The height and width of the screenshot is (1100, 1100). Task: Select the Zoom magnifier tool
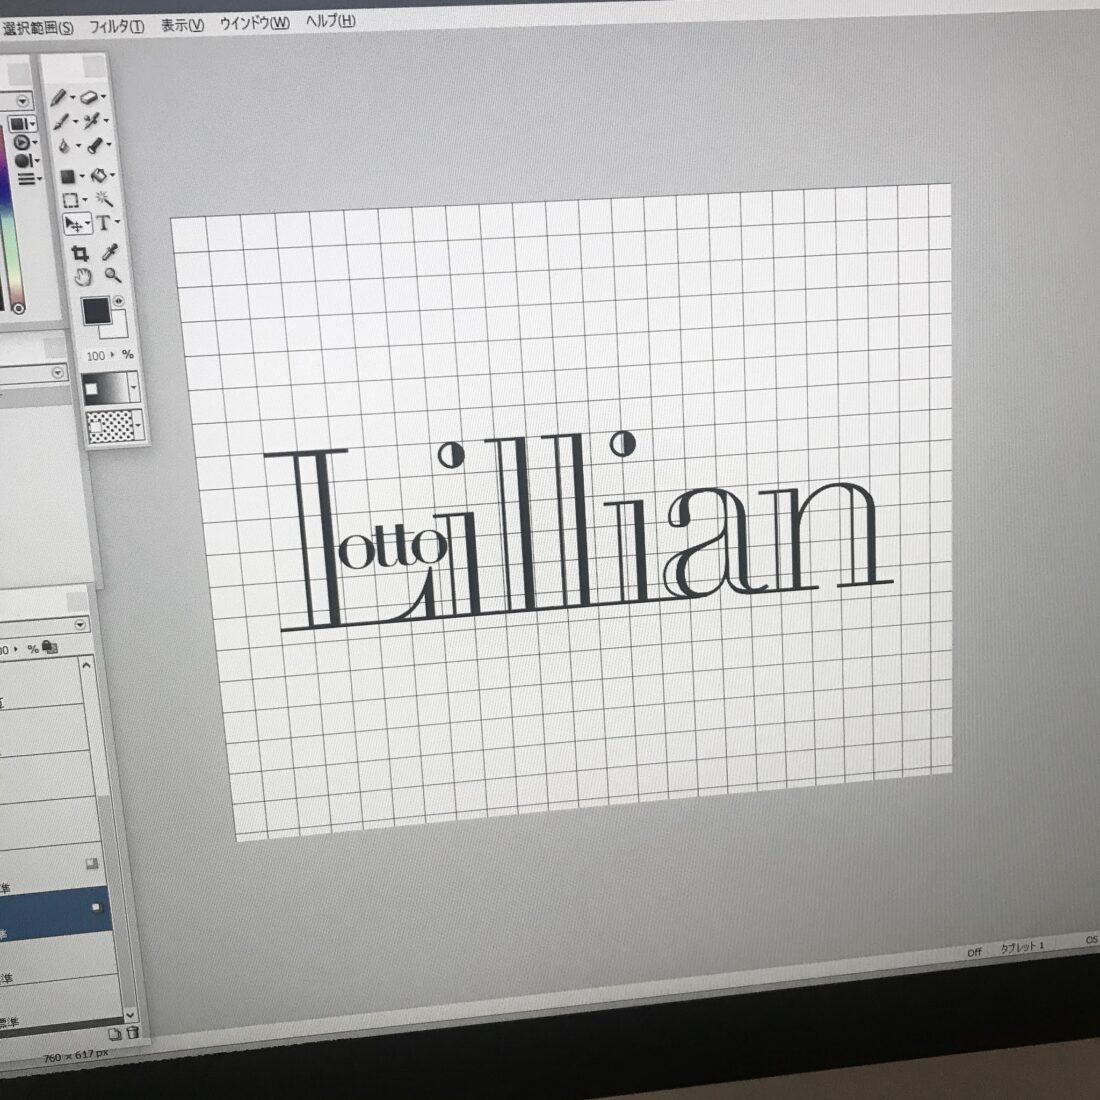(x=113, y=276)
